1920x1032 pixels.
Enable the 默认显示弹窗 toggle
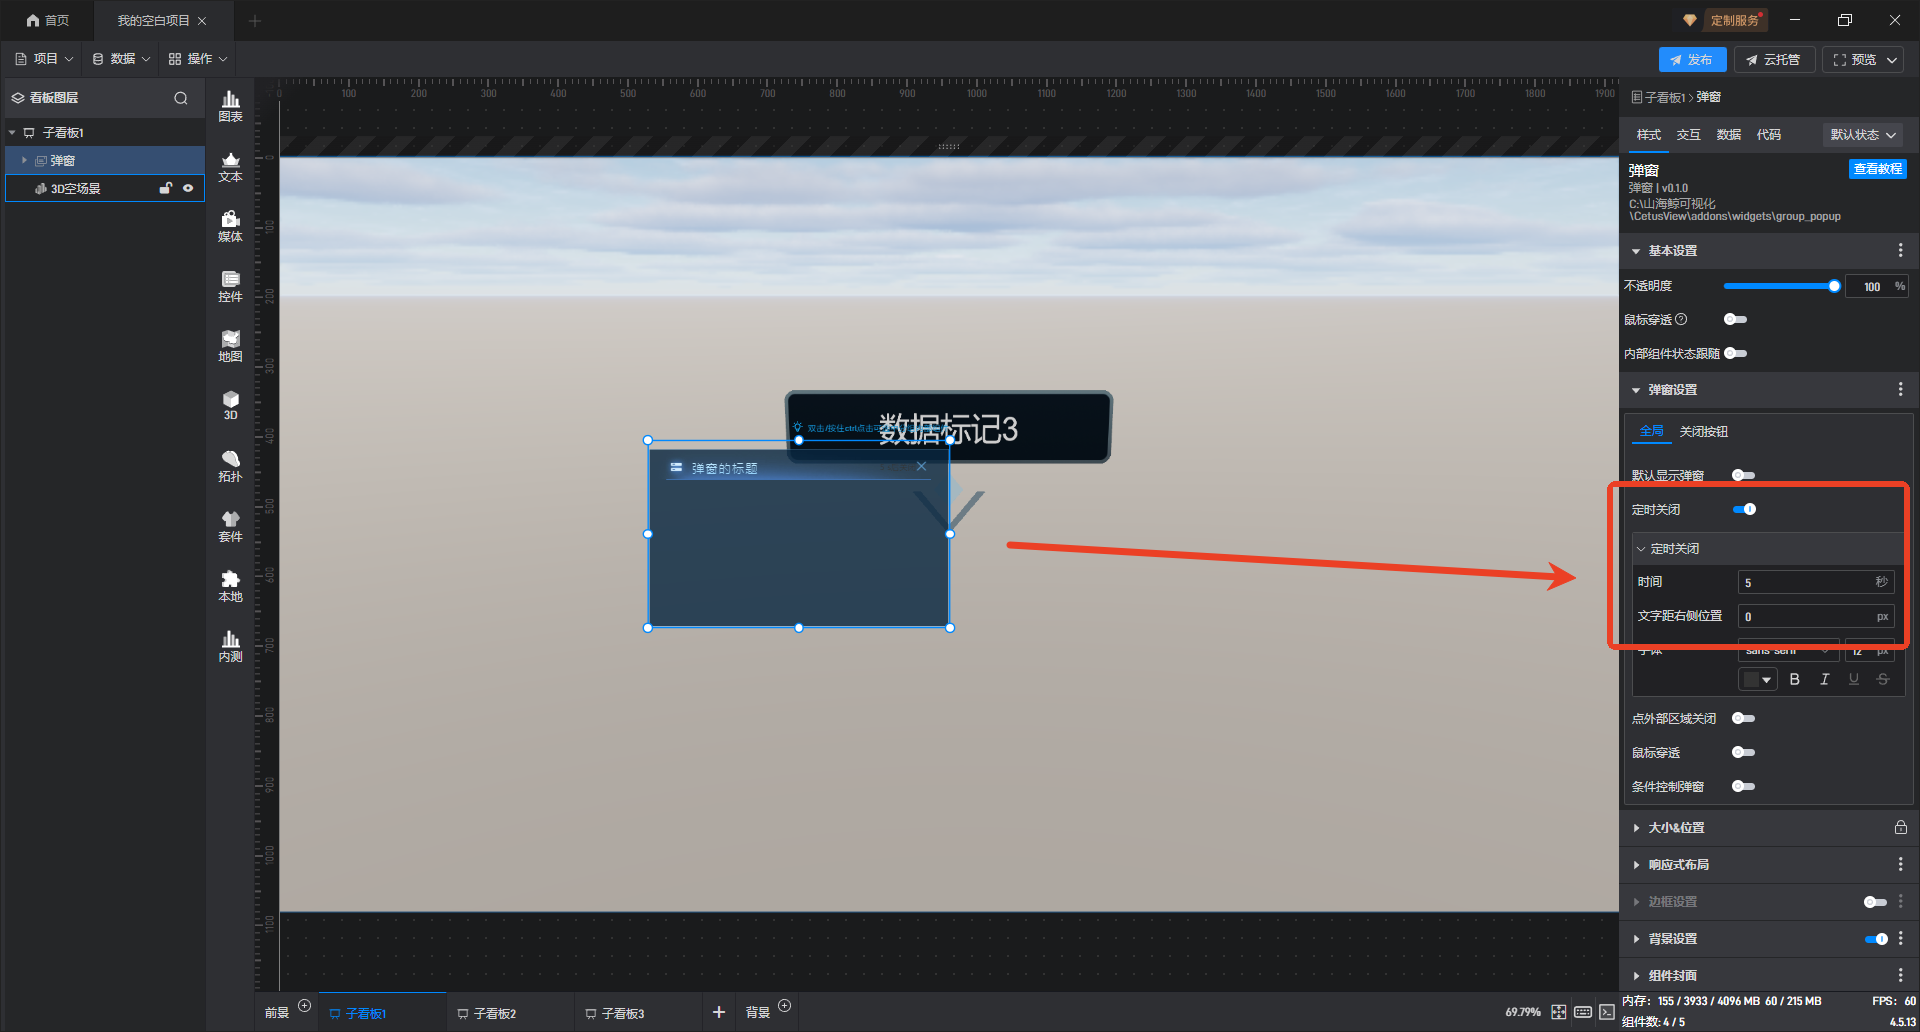pyautogui.click(x=1743, y=475)
